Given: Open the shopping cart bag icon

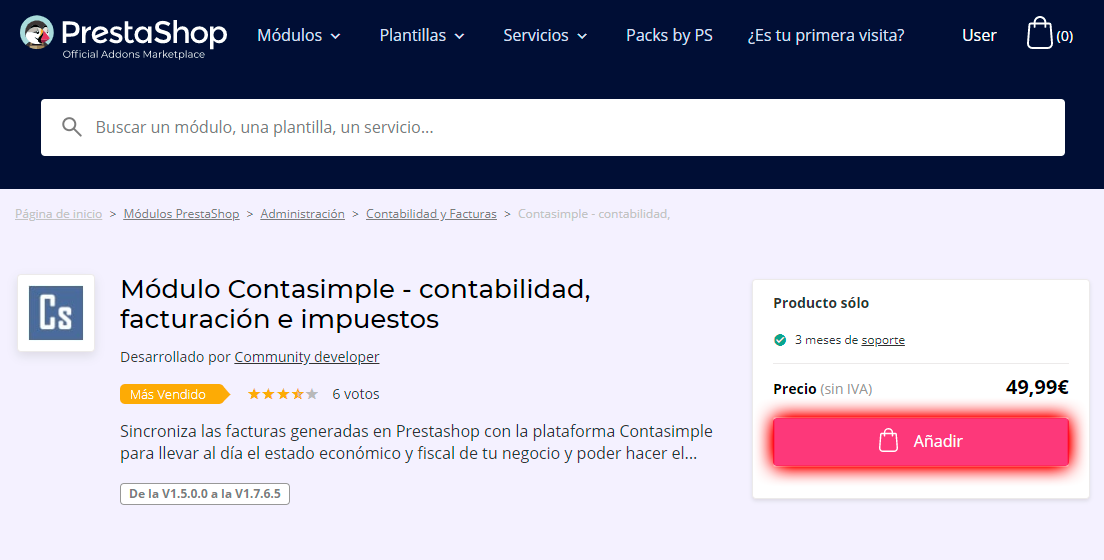Looking at the screenshot, I should coord(1039,33).
